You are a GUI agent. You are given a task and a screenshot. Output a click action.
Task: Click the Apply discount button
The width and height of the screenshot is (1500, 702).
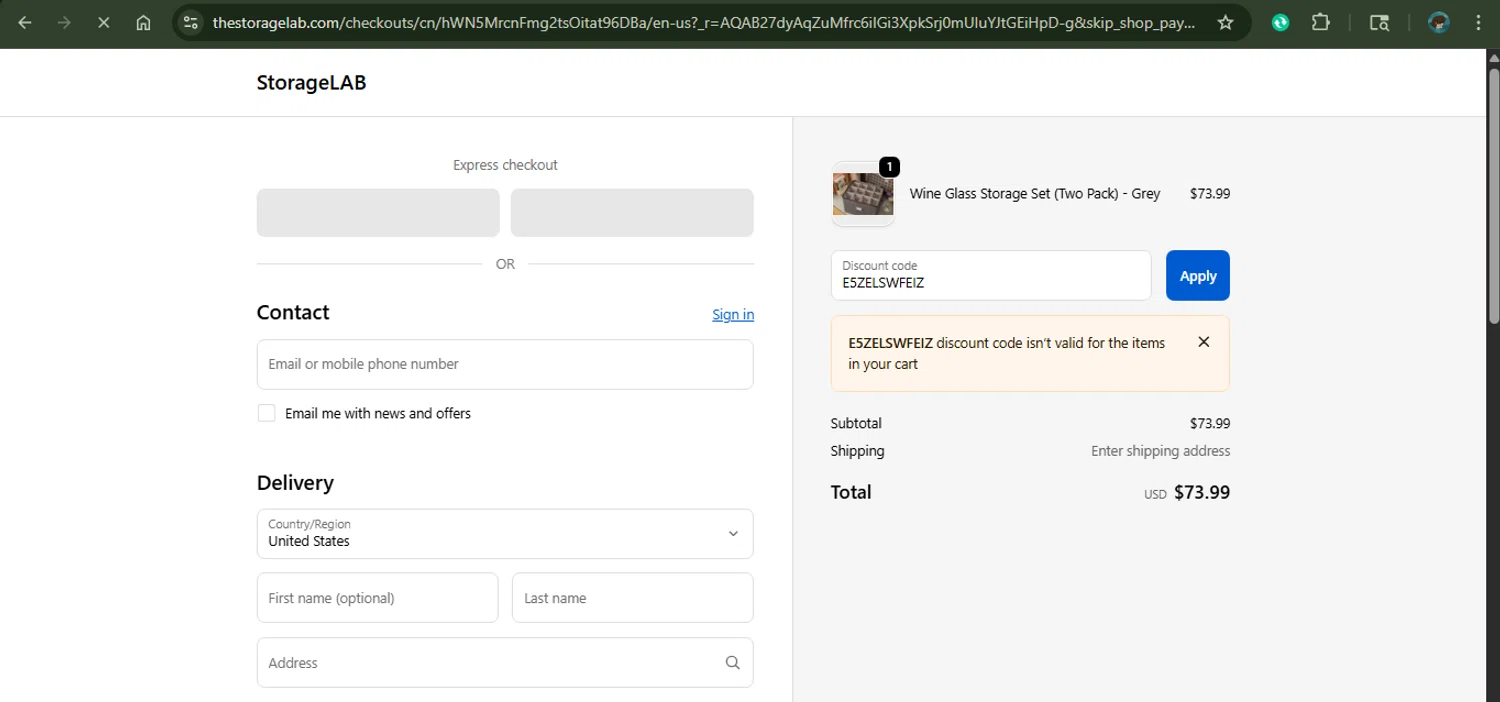click(1198, 276)
